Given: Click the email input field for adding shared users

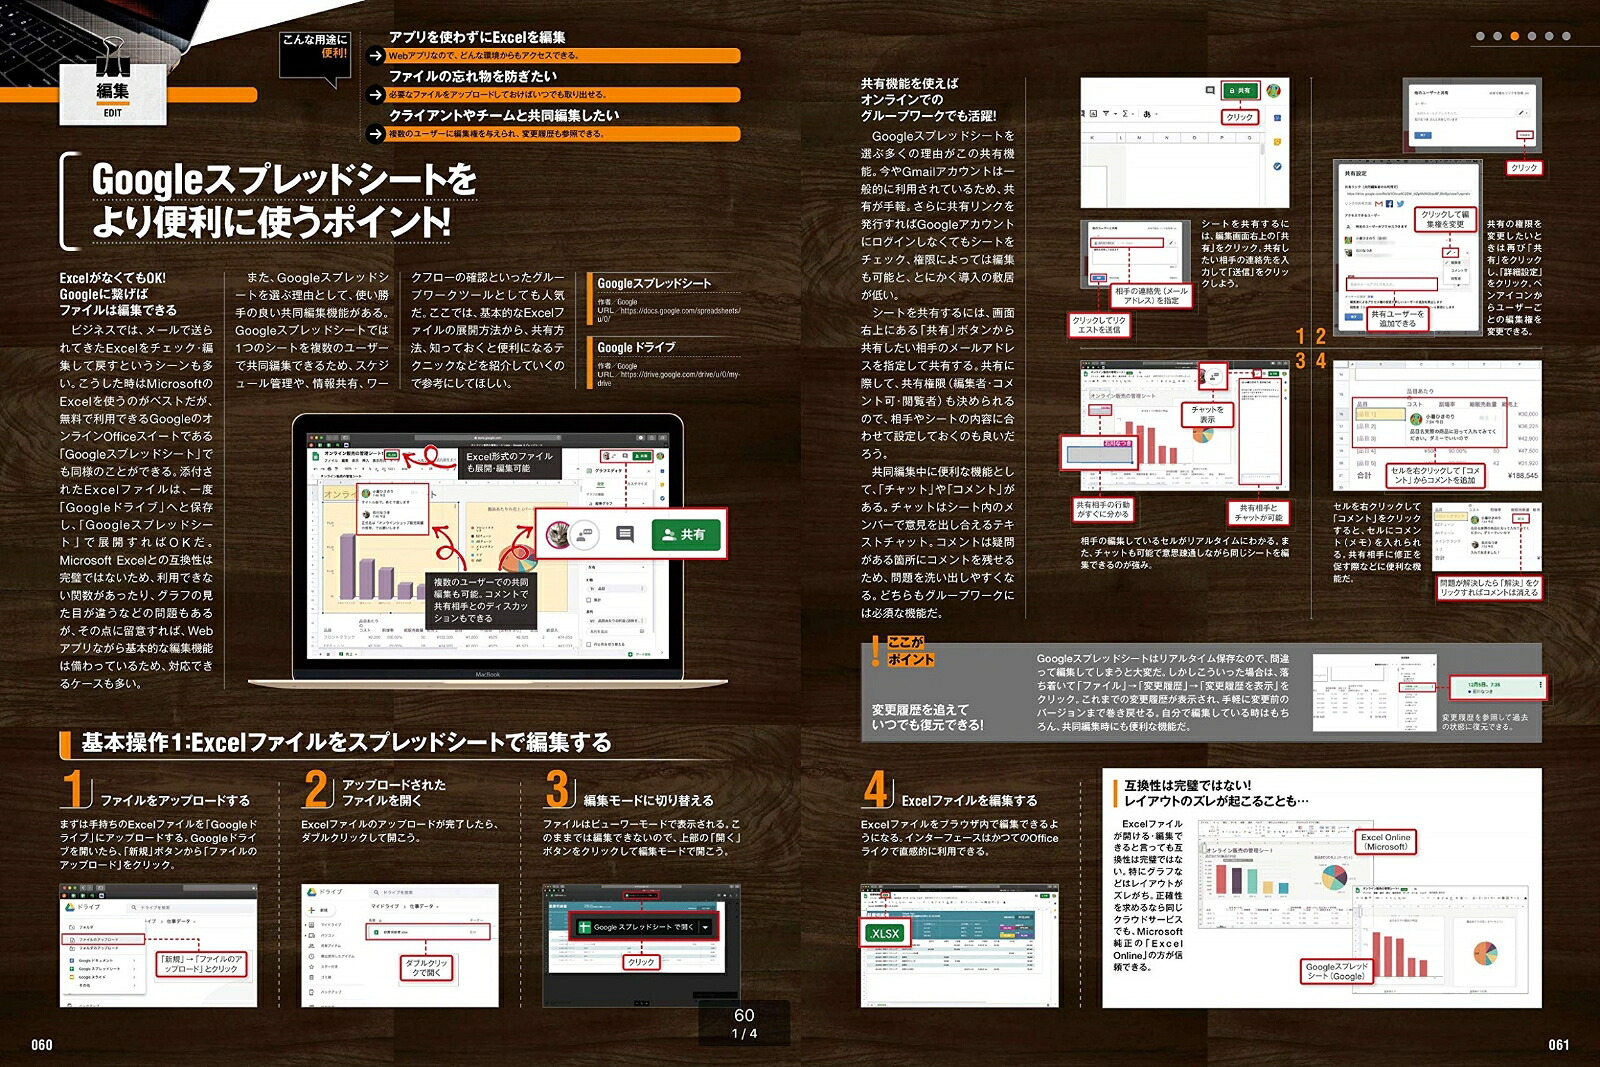Looking at the screenshot, I should point(1392,284).
